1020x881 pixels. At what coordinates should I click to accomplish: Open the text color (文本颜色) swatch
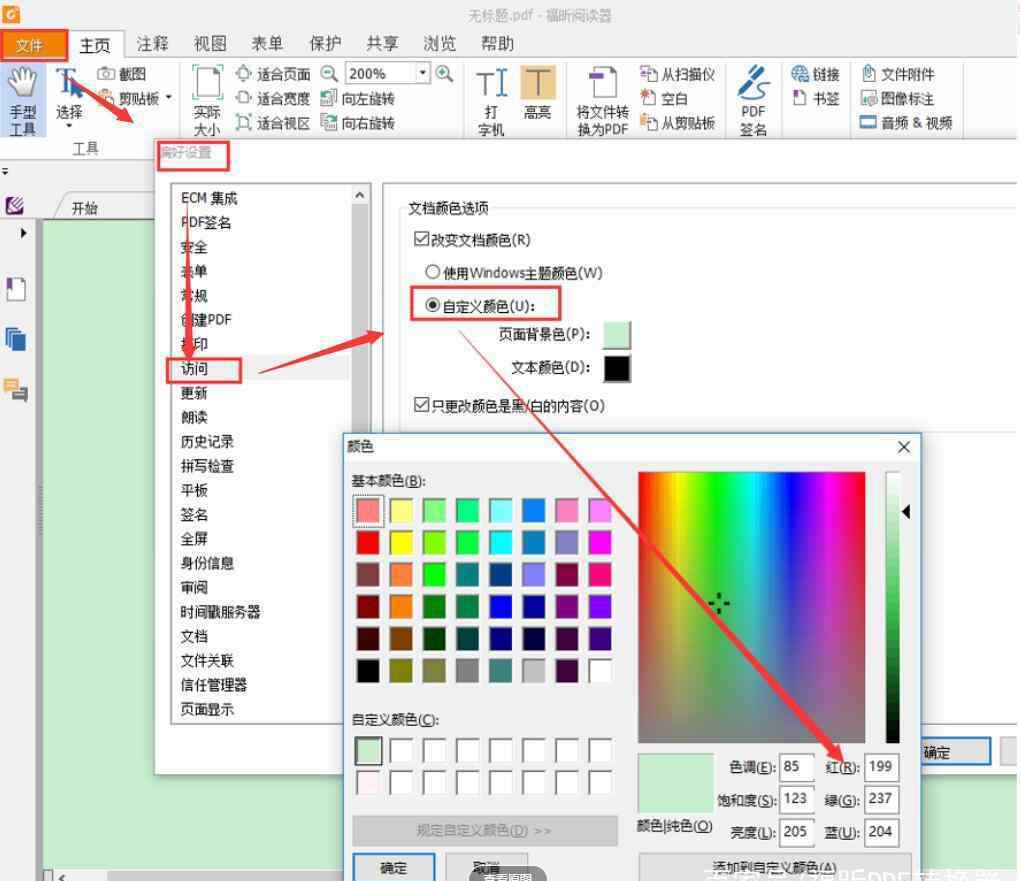(x=617, y=368)
